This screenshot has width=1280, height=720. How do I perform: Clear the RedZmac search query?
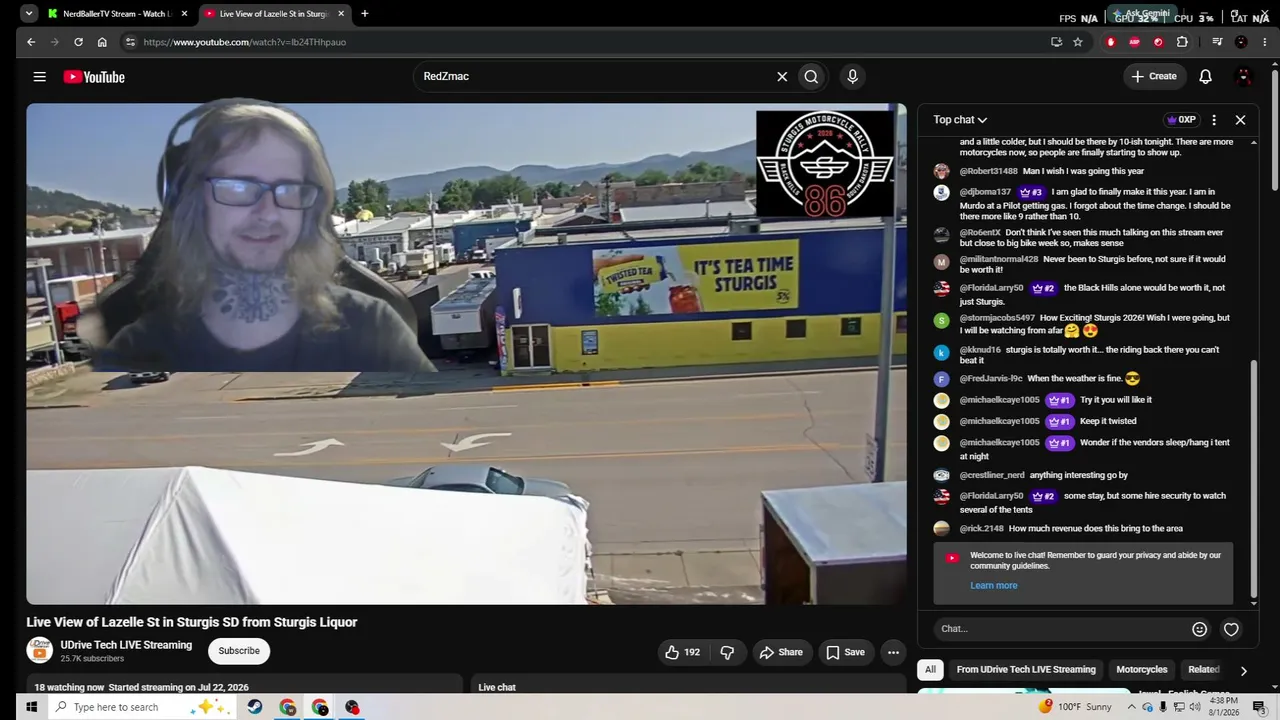[782, 76]
